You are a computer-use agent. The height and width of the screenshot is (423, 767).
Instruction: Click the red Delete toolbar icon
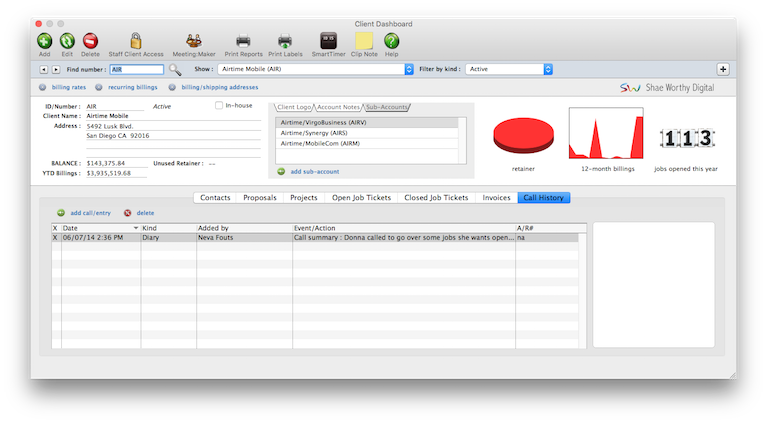(90, 42)
